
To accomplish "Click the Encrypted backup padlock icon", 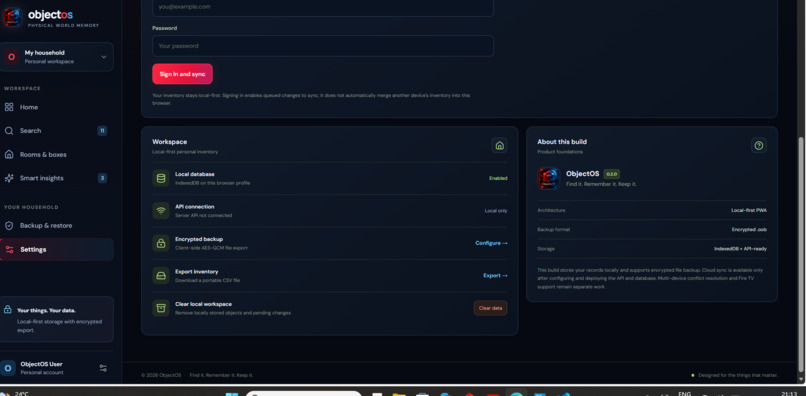I will pos(161,243).
